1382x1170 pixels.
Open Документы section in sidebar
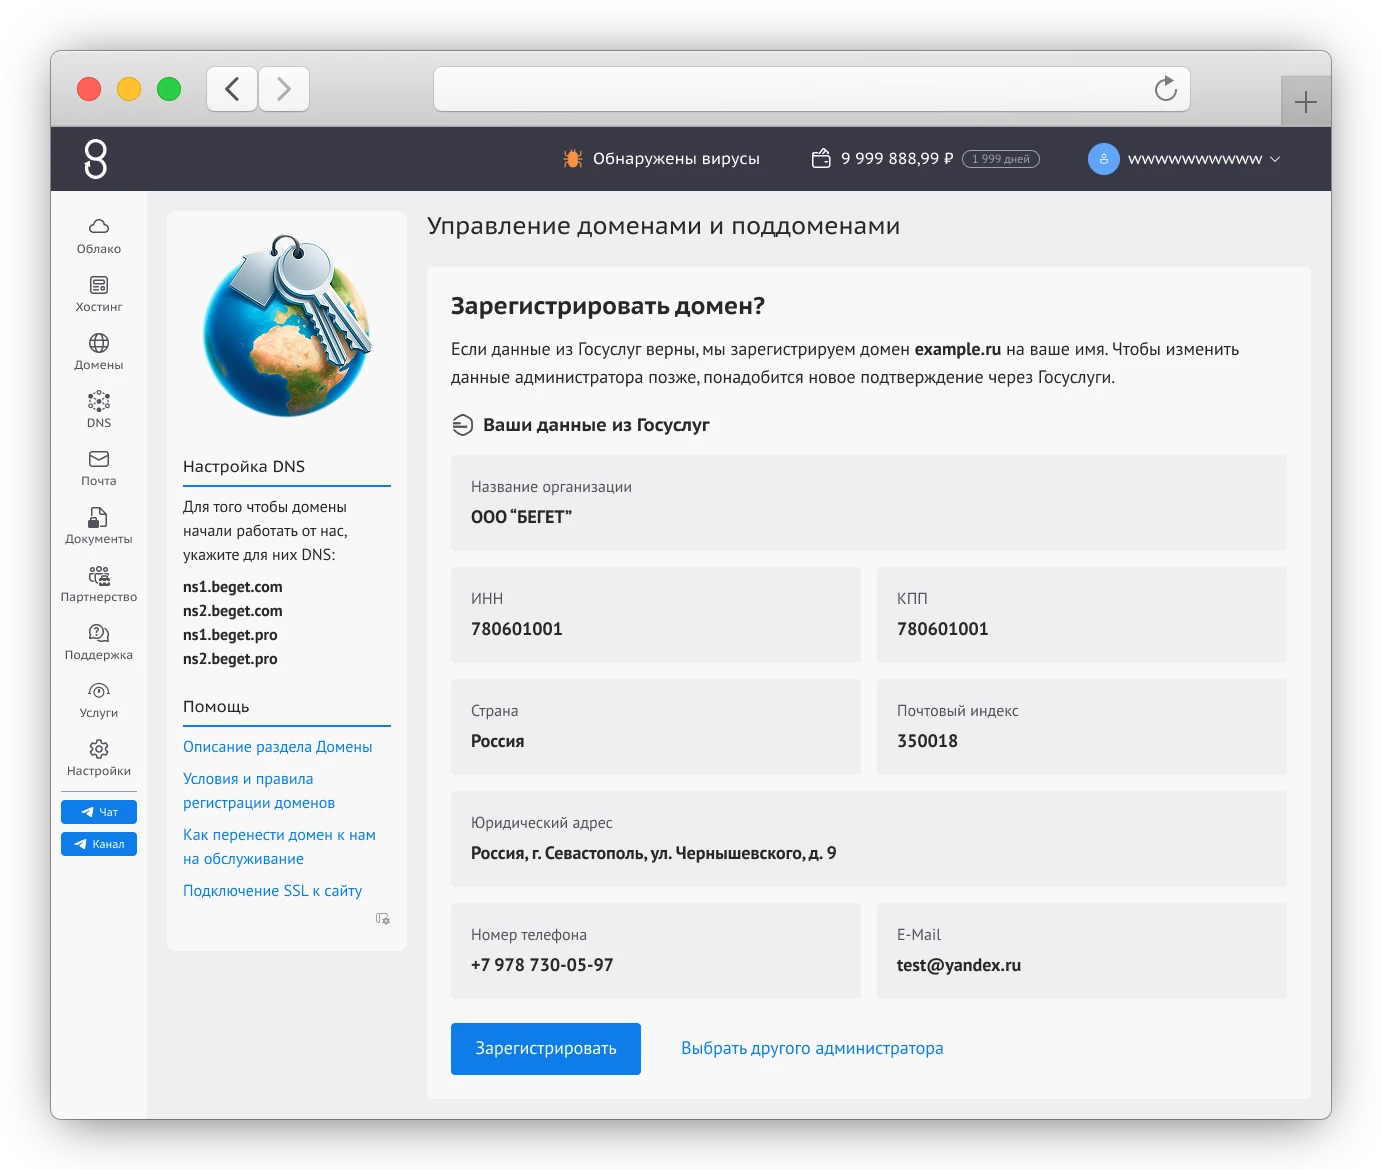[99, 526]
